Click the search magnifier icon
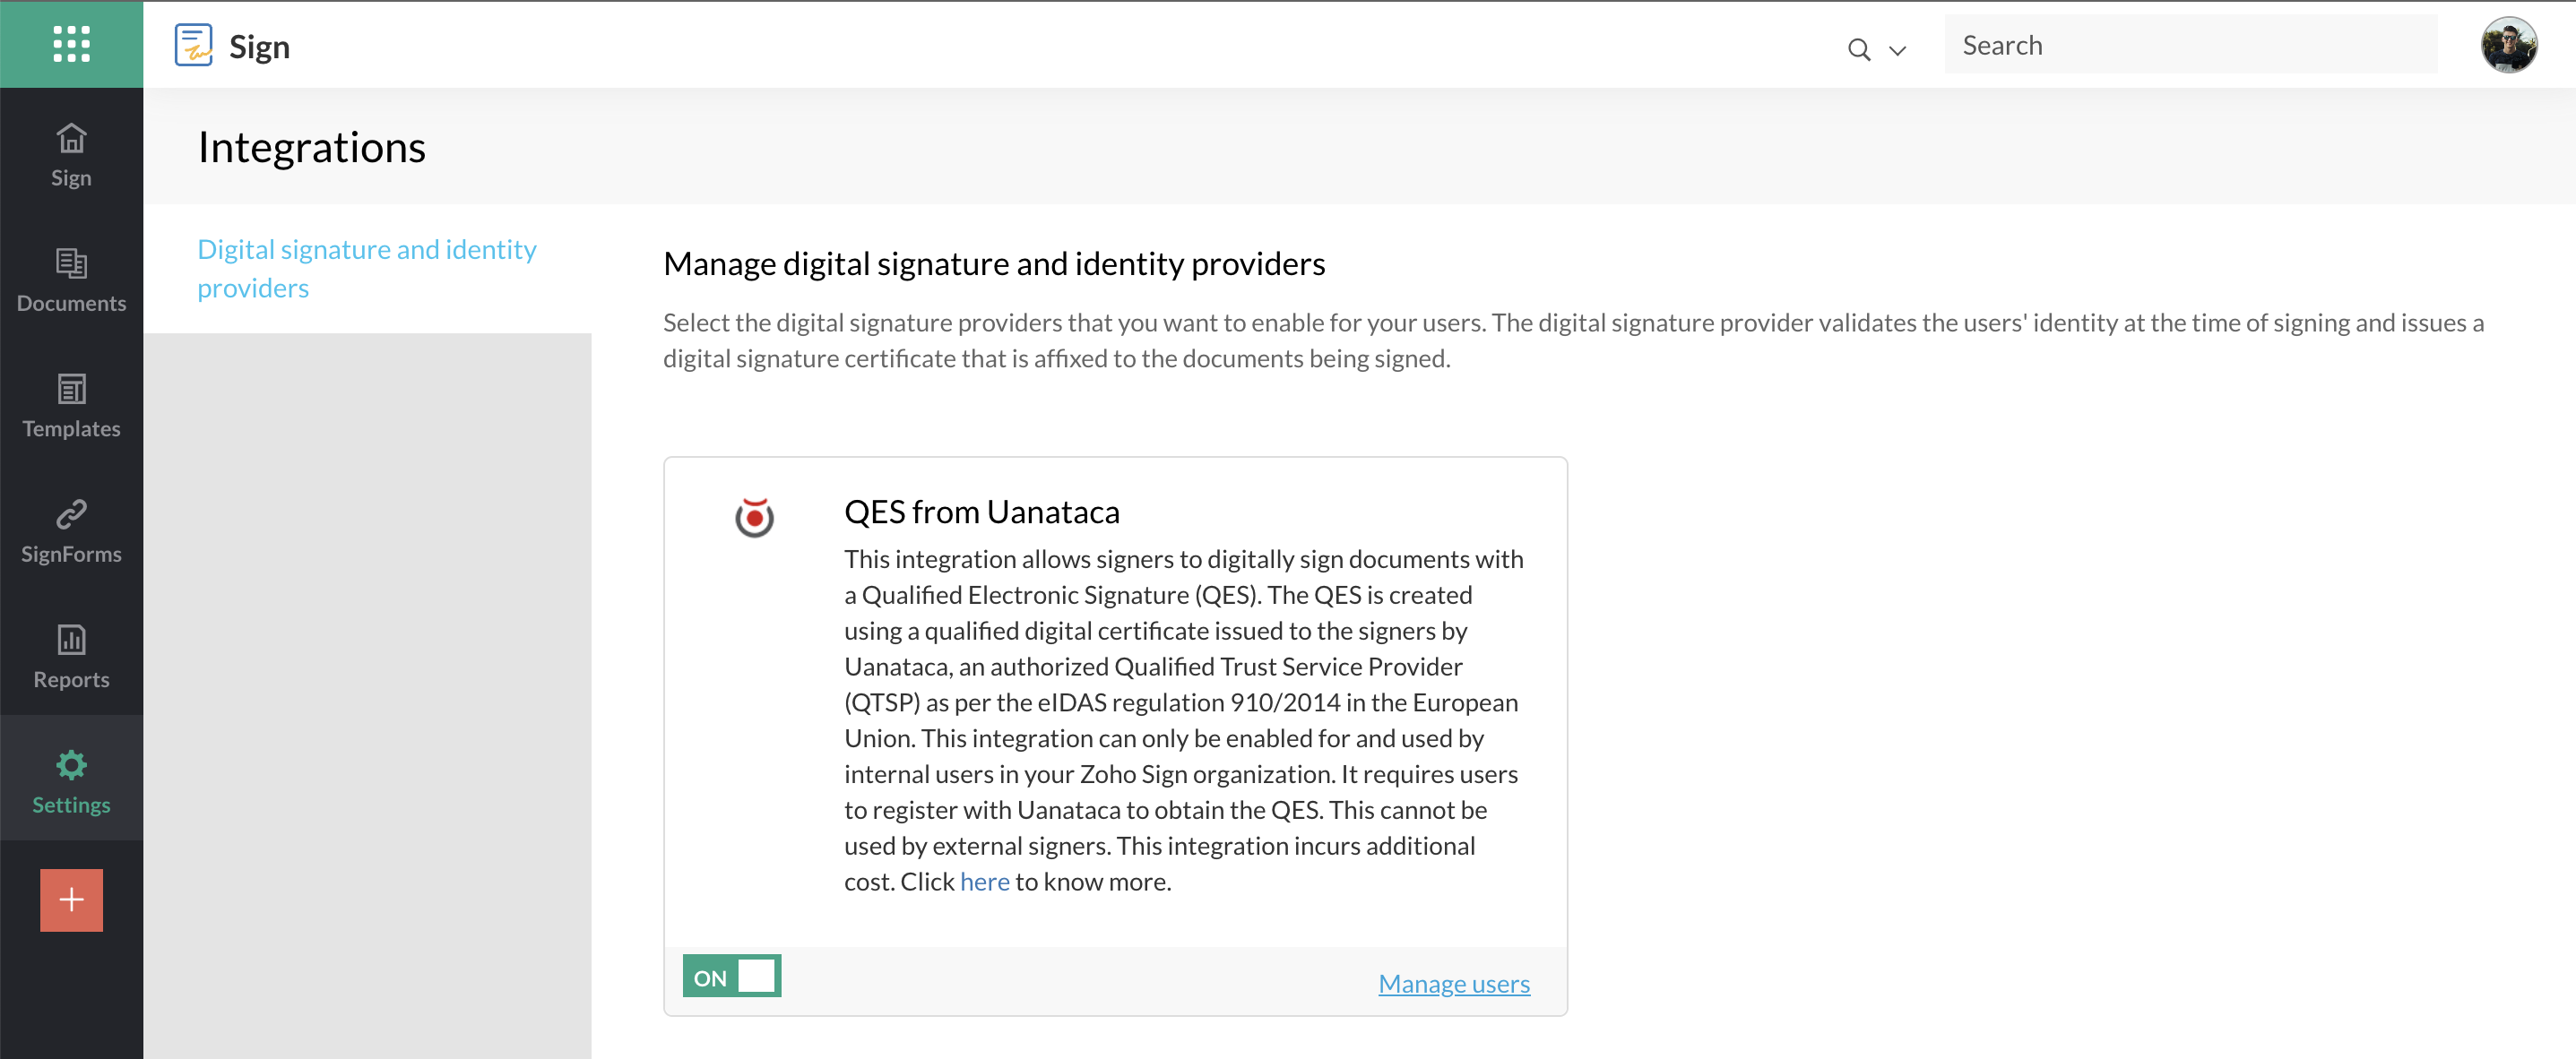2576x1059 pixels. tap(1858, 49)
